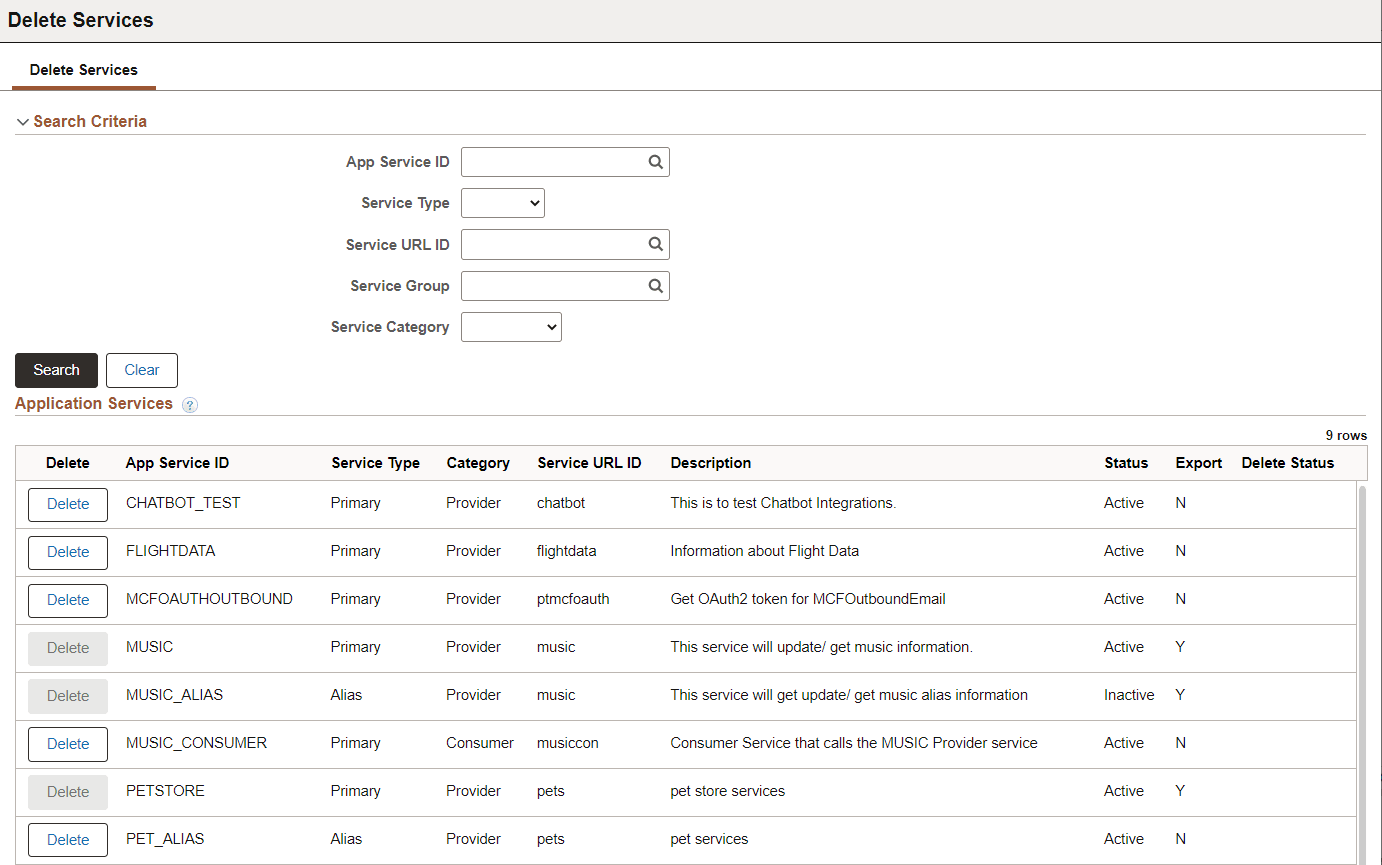Delete the FLIGHTDATA service
1382x865 pixels.
[67, 552]
